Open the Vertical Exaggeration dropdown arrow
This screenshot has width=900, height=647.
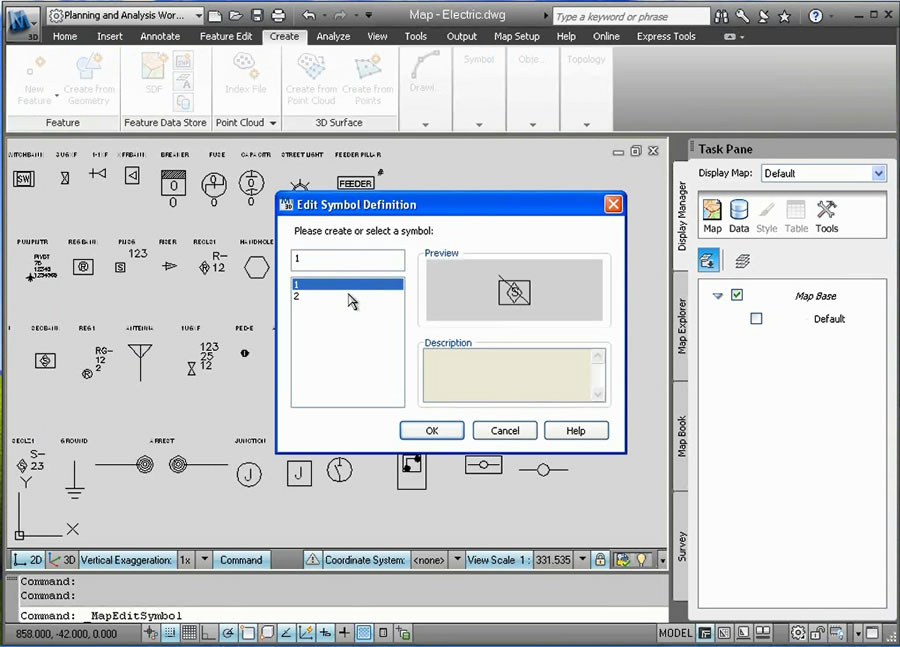pos(204,559)
